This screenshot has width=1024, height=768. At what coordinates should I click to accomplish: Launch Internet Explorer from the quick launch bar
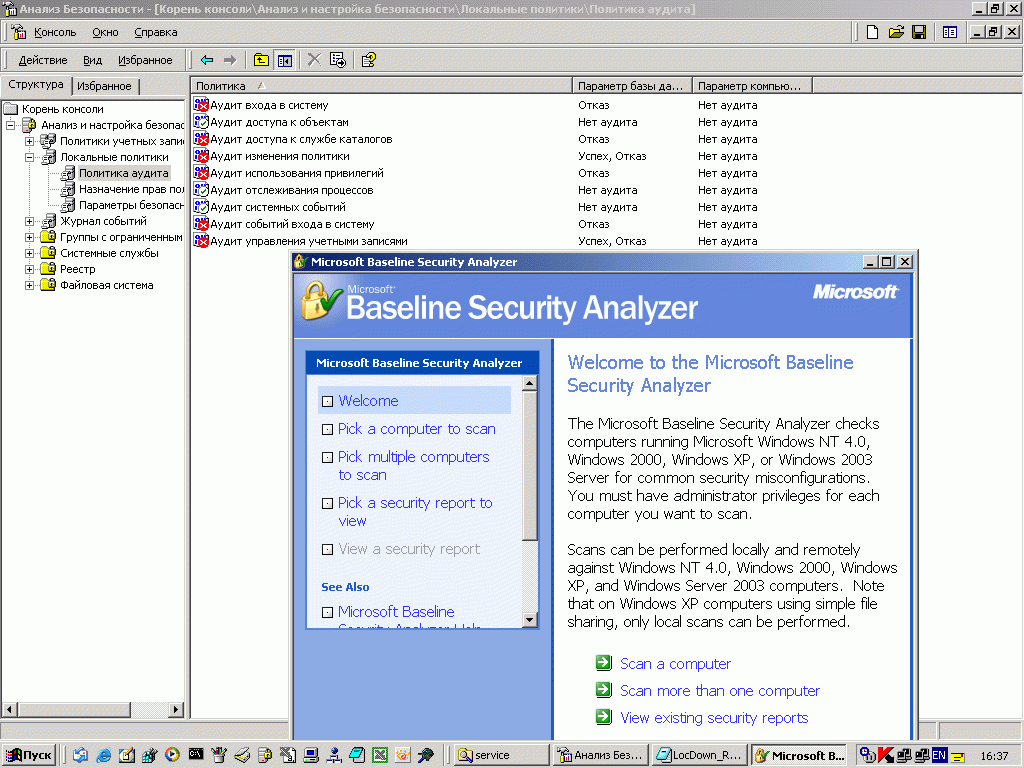[103, 755]
